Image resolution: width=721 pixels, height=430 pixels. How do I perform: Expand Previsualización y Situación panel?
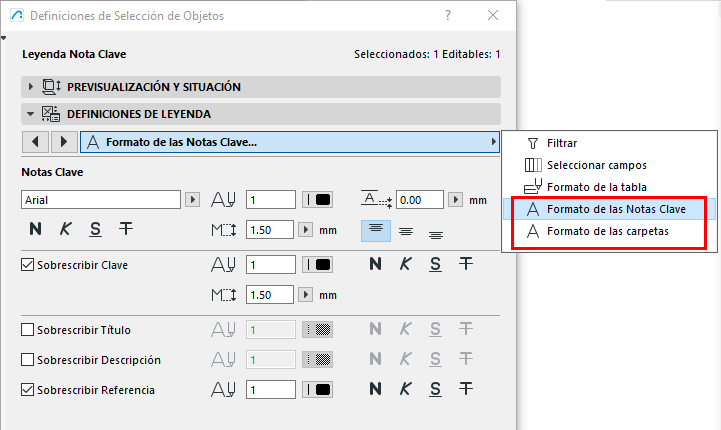pos(31,87)
